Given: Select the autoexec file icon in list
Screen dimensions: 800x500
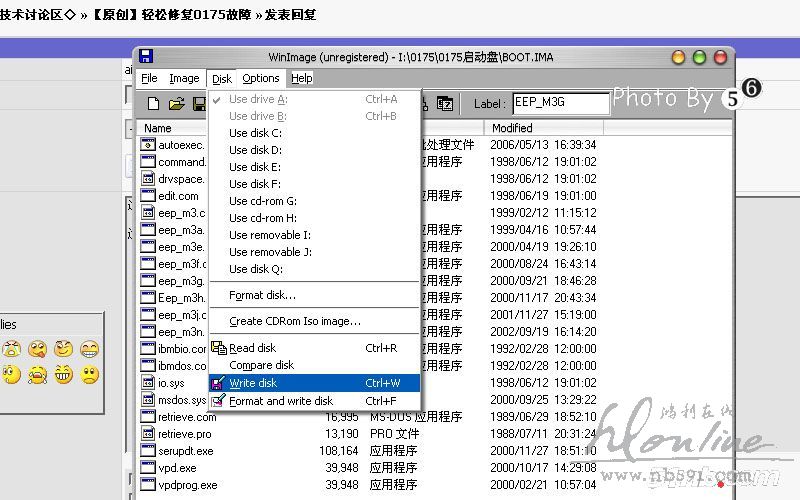Looking at the screenshot, I should click(x=148, y=145).
